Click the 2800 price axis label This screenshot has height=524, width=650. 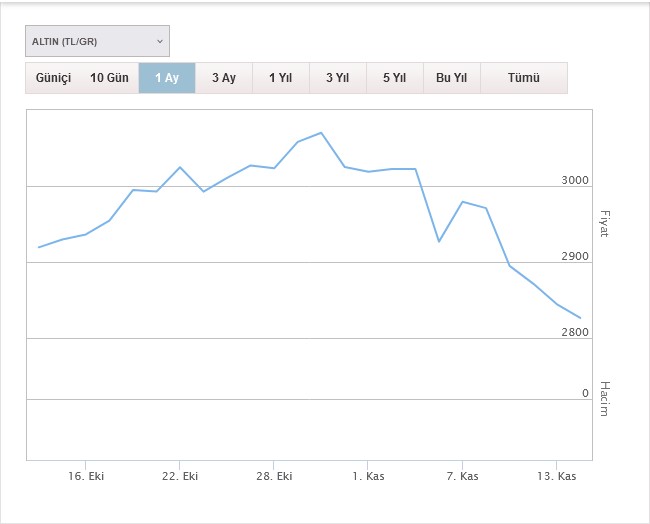(575, 332)
